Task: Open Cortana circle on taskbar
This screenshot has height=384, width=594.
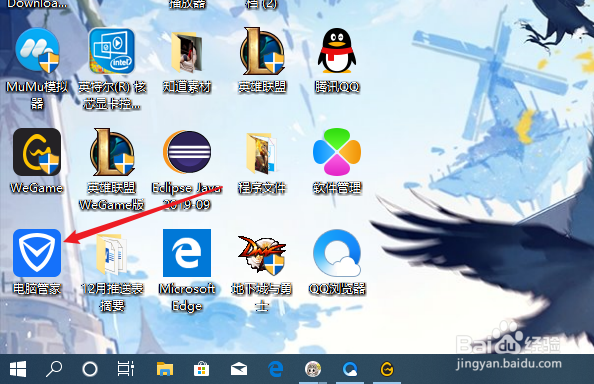Action: pyautogui.click(x=90, y=369)
